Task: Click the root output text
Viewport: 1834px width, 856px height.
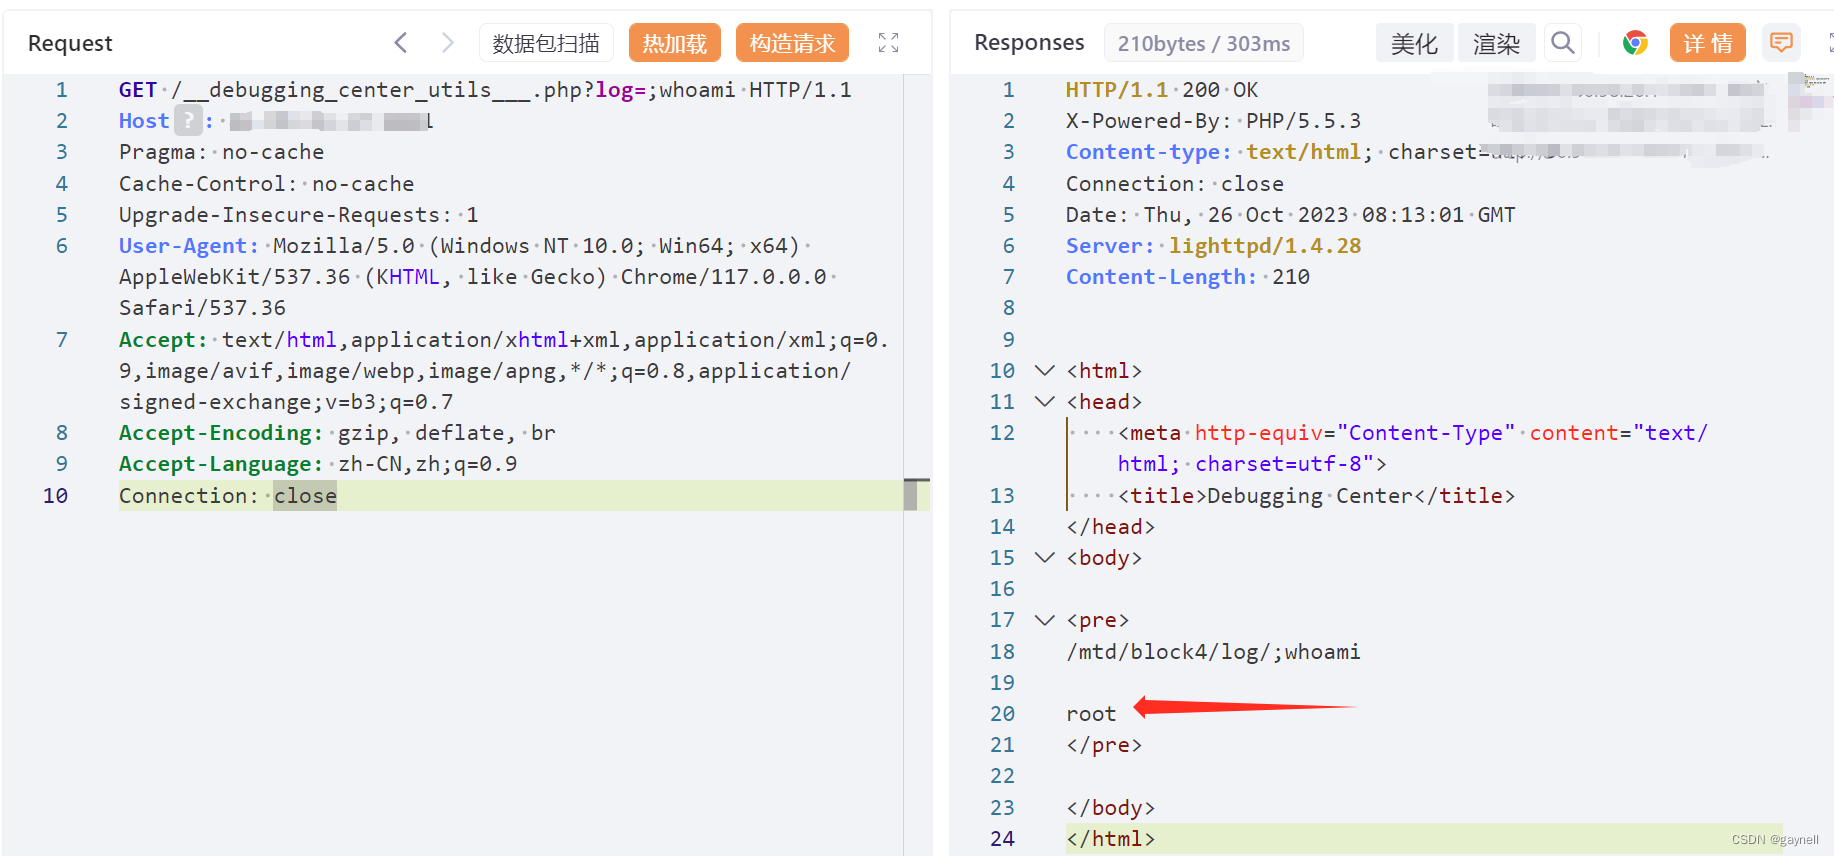Action: click(x=1091, y=714)
